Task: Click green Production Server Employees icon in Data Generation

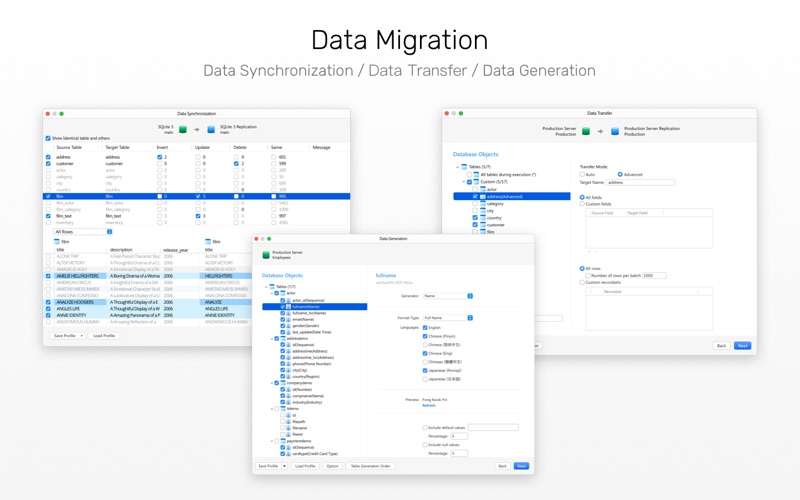Action: pos(266,255)
